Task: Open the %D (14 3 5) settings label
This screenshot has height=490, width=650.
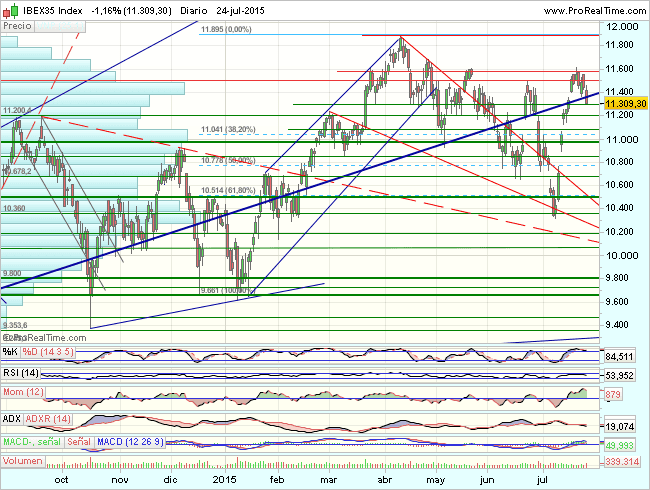Action: [x=48, y=352]
